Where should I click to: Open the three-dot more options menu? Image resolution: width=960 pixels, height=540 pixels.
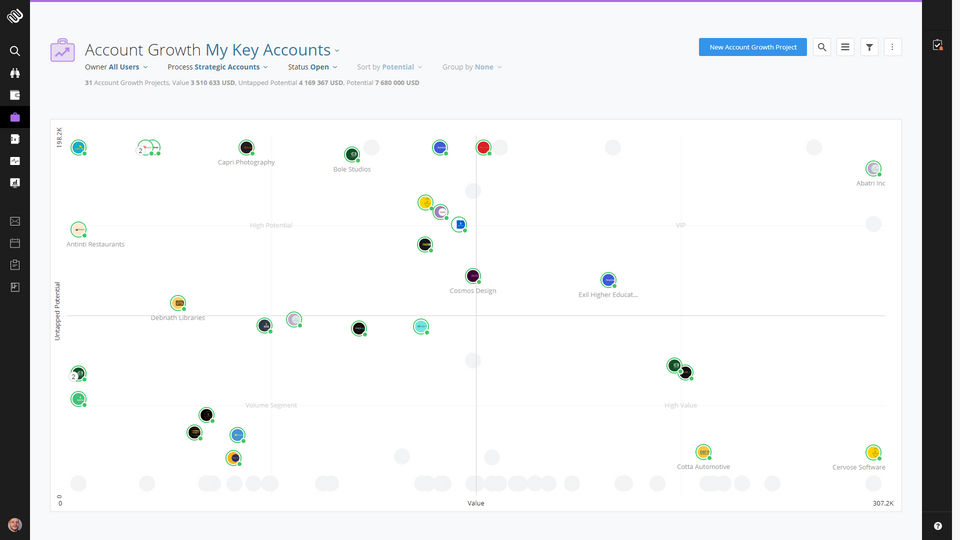[x=893, y=47]
